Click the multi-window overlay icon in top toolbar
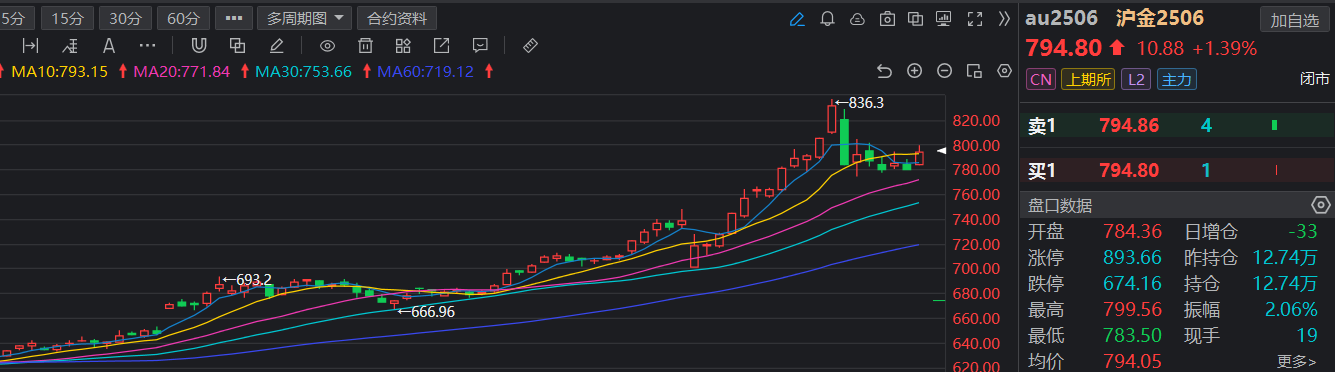This screenshot has height=372, width=1335. coord(915,18)
